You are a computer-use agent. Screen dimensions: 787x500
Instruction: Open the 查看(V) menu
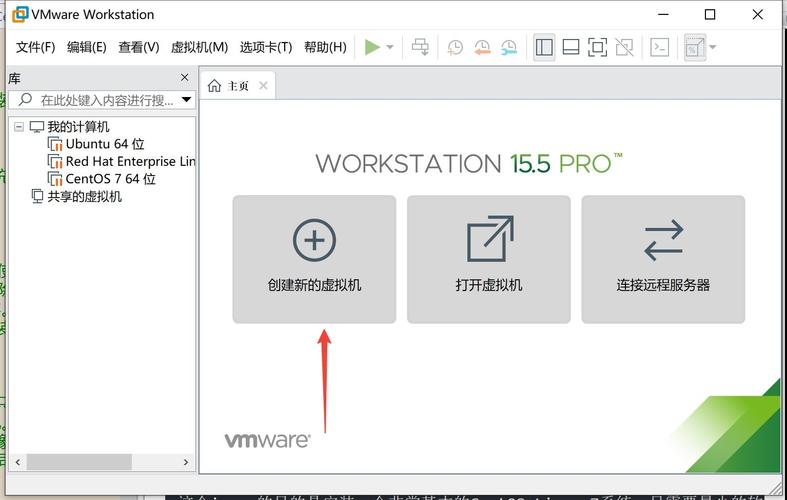coord(139,47)
